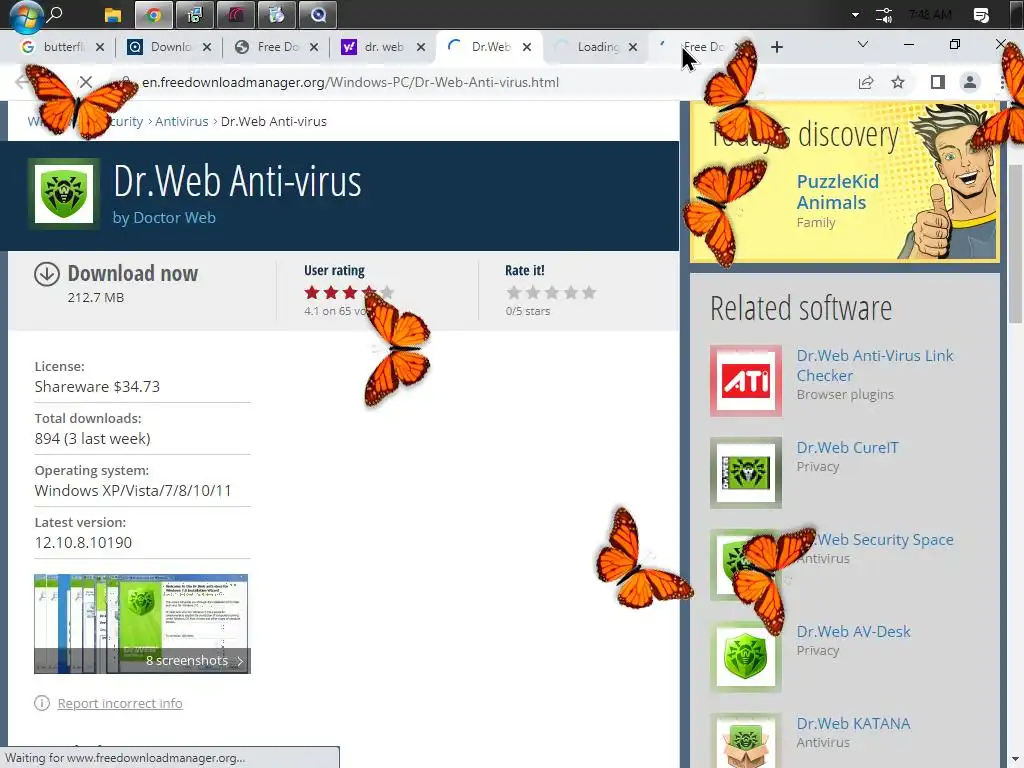Open the volume control in system tray
1024x768 pixels.
click(x=884, y=14)
